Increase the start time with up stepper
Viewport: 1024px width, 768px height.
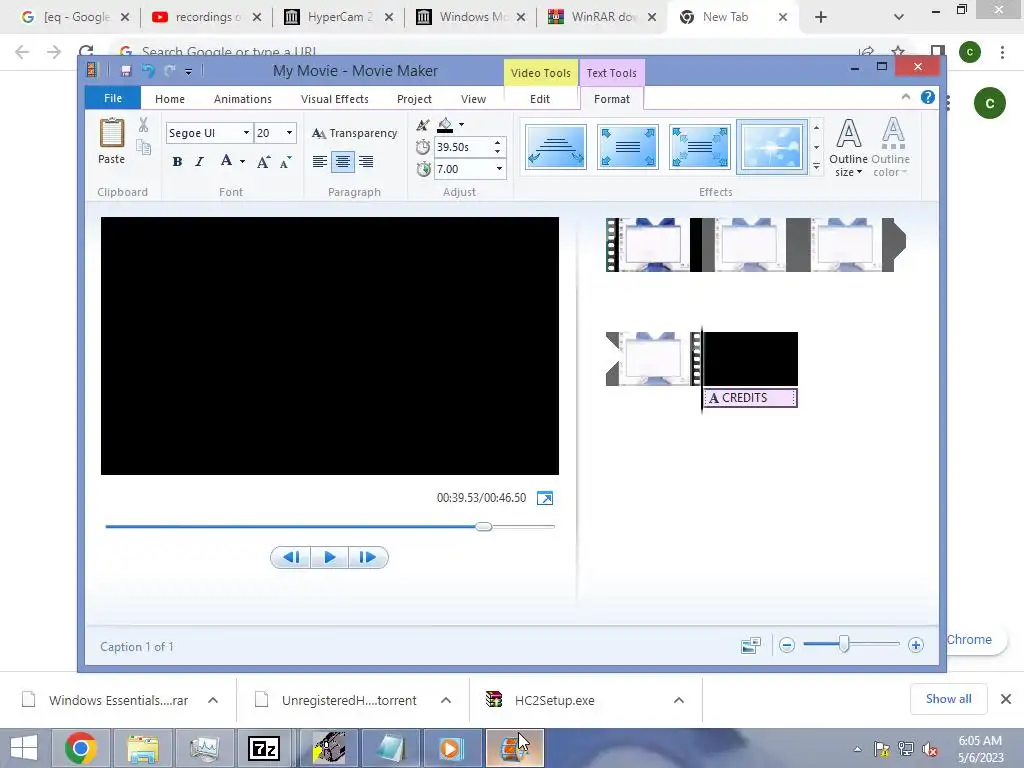tap(498, 142)
